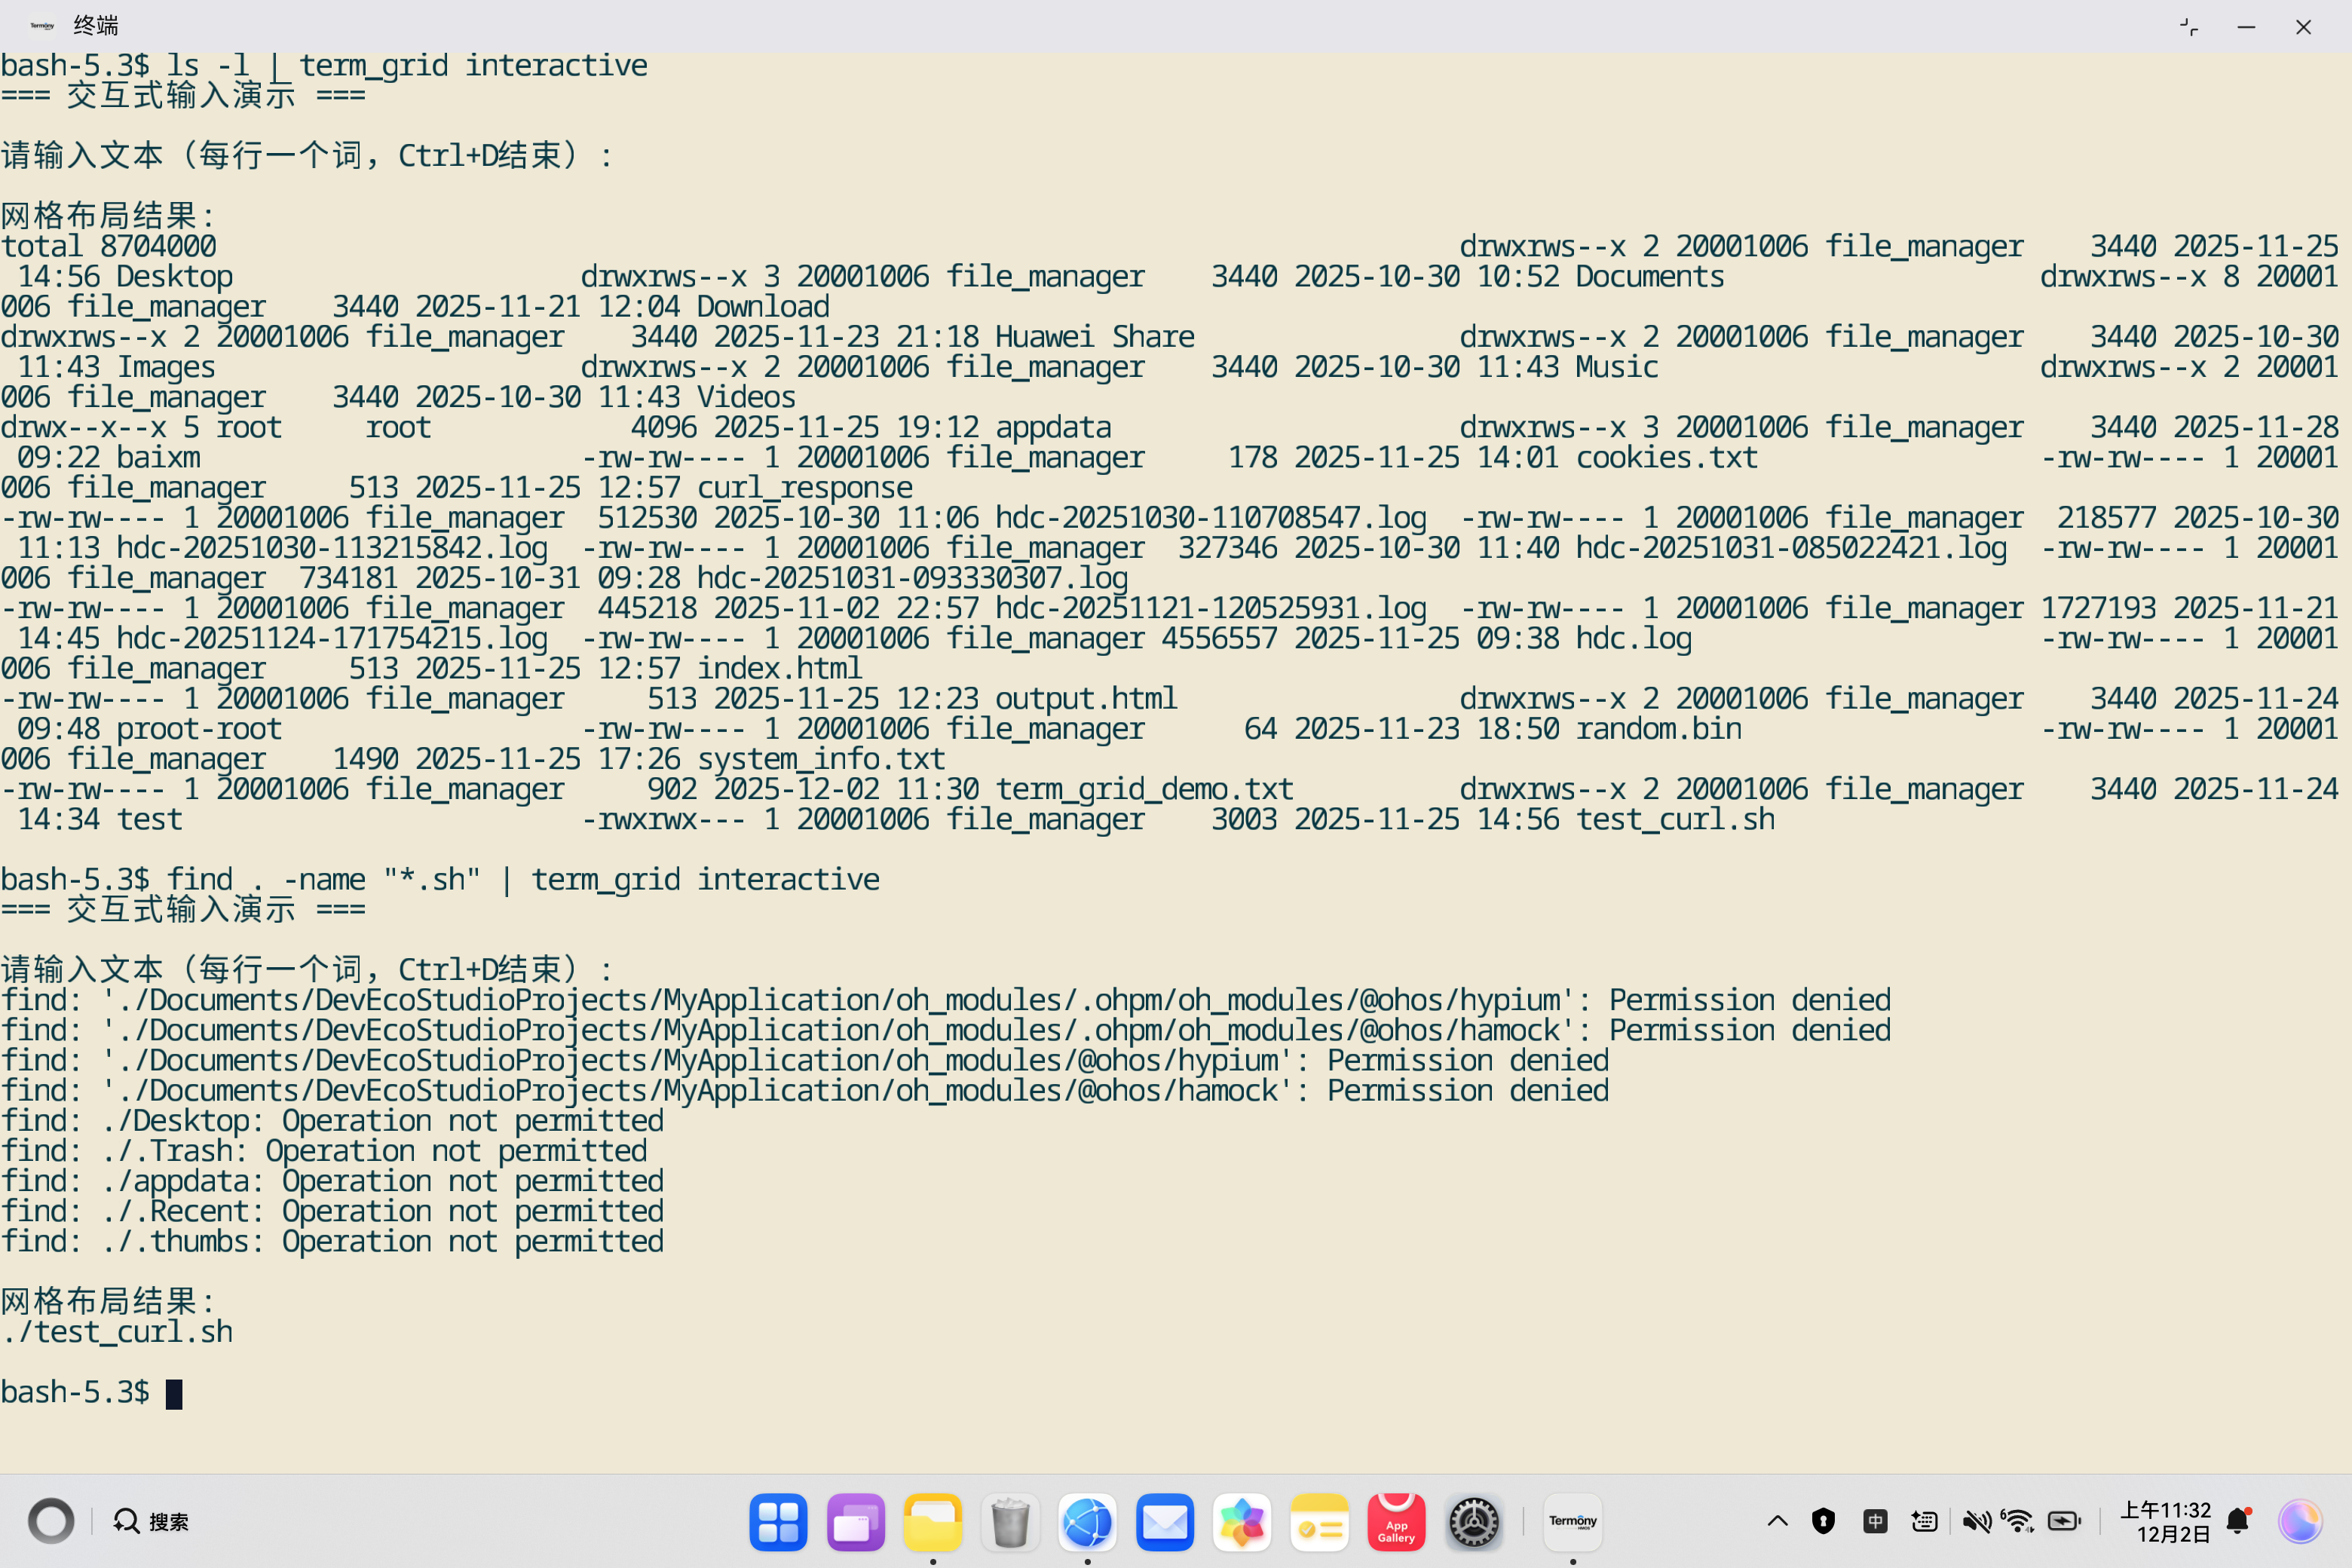Open clock and date panel showing 上午11:32
2352x1568 pixels.
click(2165, 1521)
